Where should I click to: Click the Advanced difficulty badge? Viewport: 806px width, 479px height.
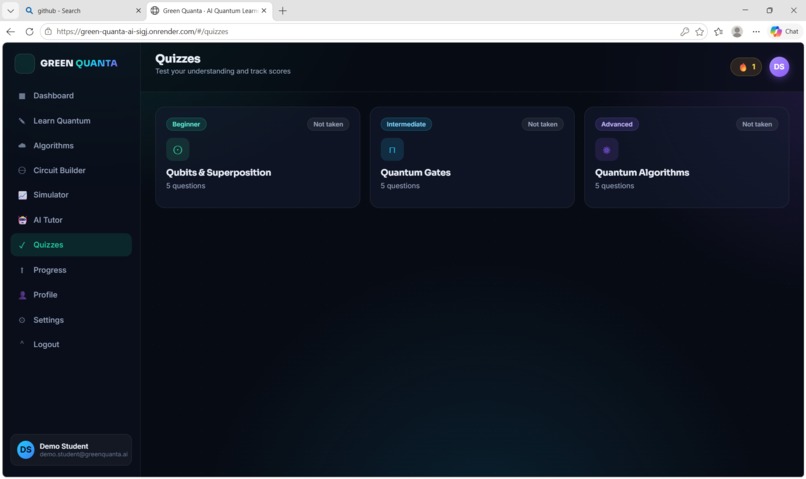point(617,124)
